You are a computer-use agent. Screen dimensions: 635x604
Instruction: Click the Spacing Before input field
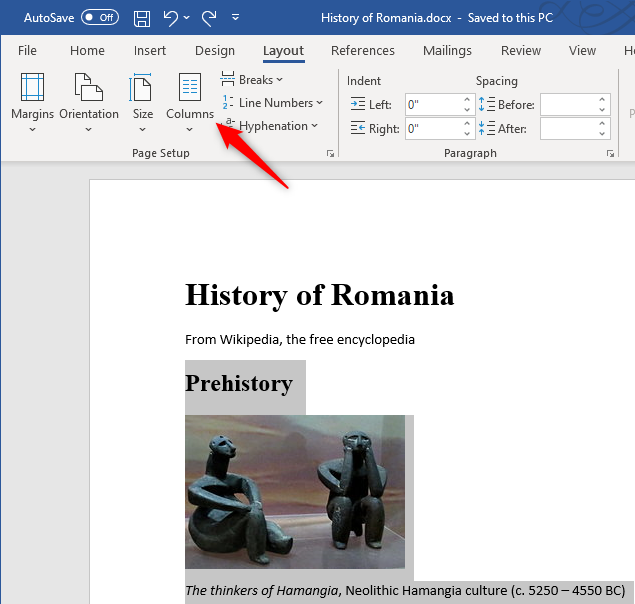click(x=569, y=105)
